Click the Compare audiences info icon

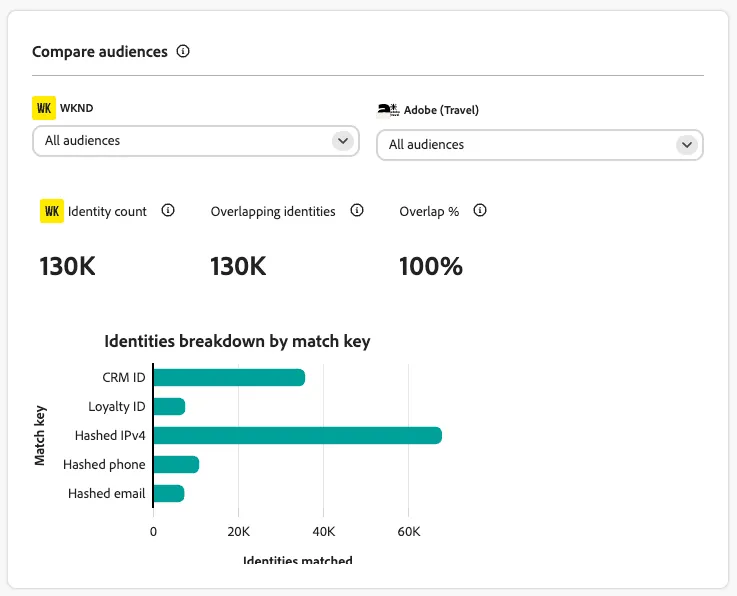coord(183,51)
